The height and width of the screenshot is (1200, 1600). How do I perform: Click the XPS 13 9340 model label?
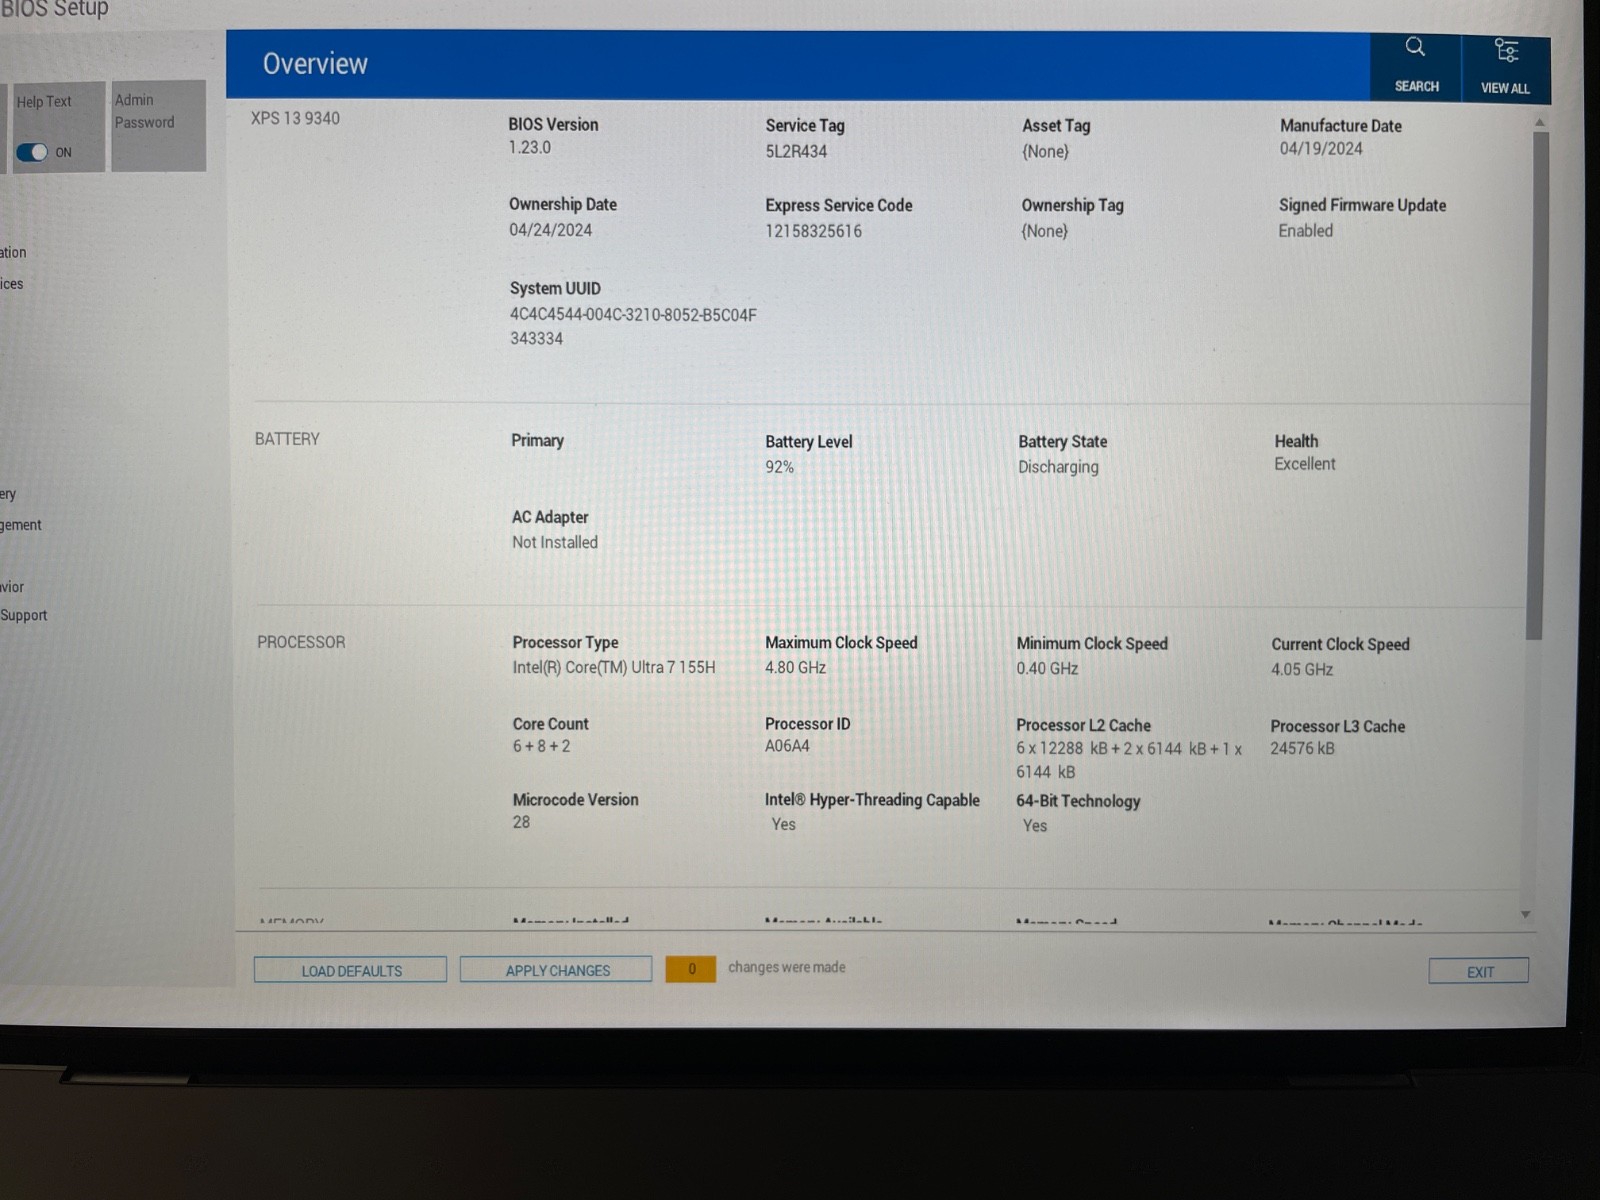pos(295,118)
